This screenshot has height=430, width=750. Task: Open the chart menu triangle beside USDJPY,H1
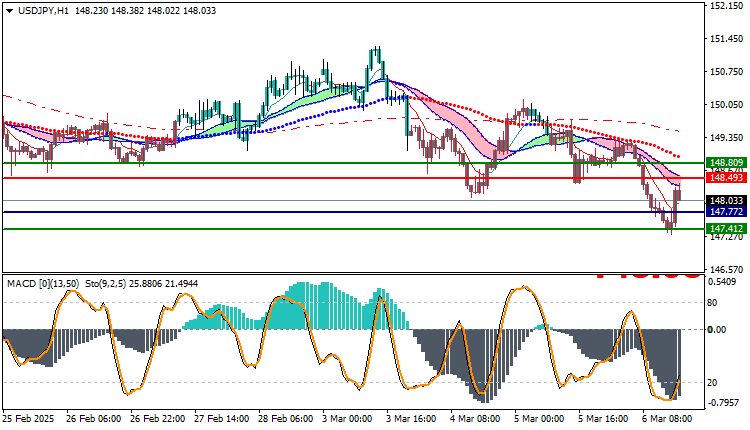click(10, 11)
